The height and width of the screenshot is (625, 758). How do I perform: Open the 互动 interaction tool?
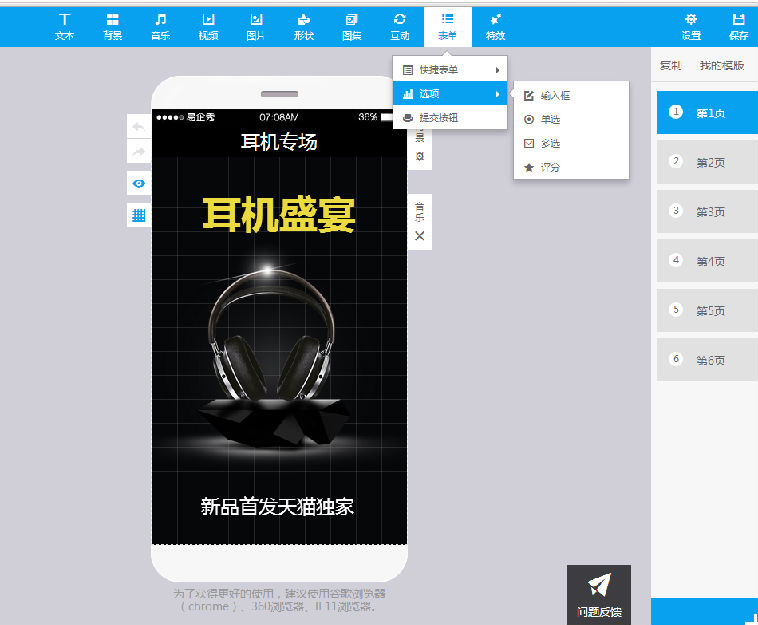point(399,27)
